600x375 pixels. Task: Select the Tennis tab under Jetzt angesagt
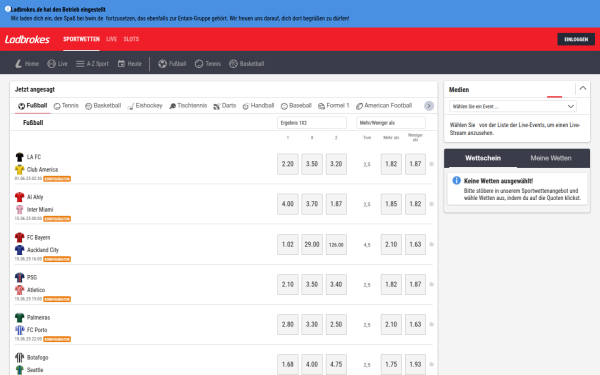point(66,106)
